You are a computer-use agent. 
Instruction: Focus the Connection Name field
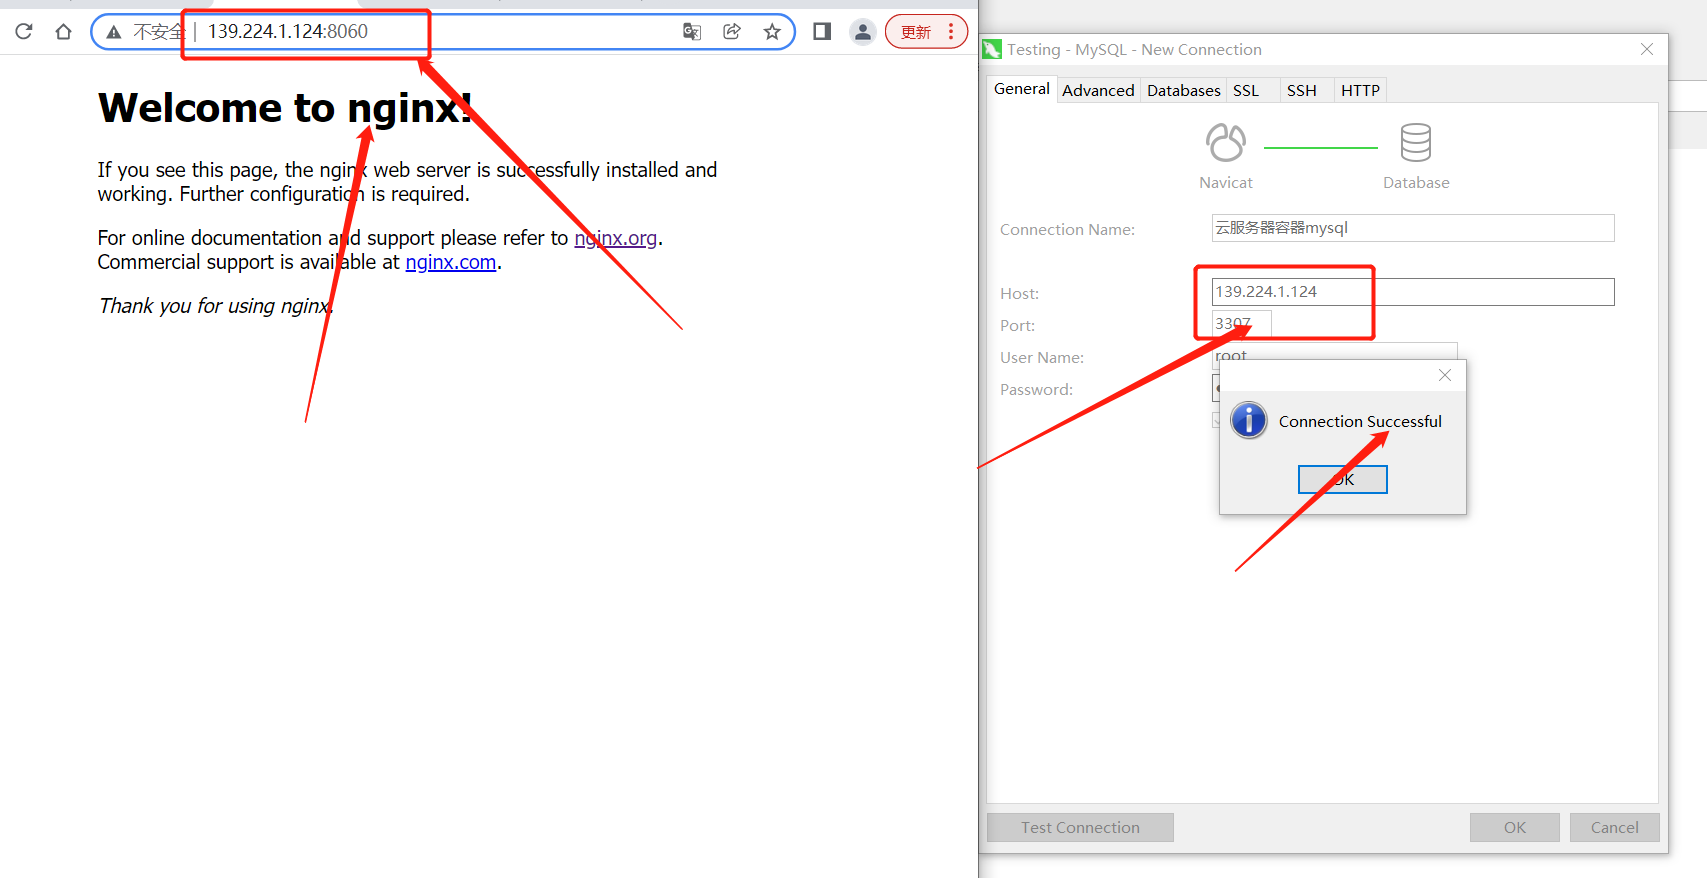tap(1413, 228)
